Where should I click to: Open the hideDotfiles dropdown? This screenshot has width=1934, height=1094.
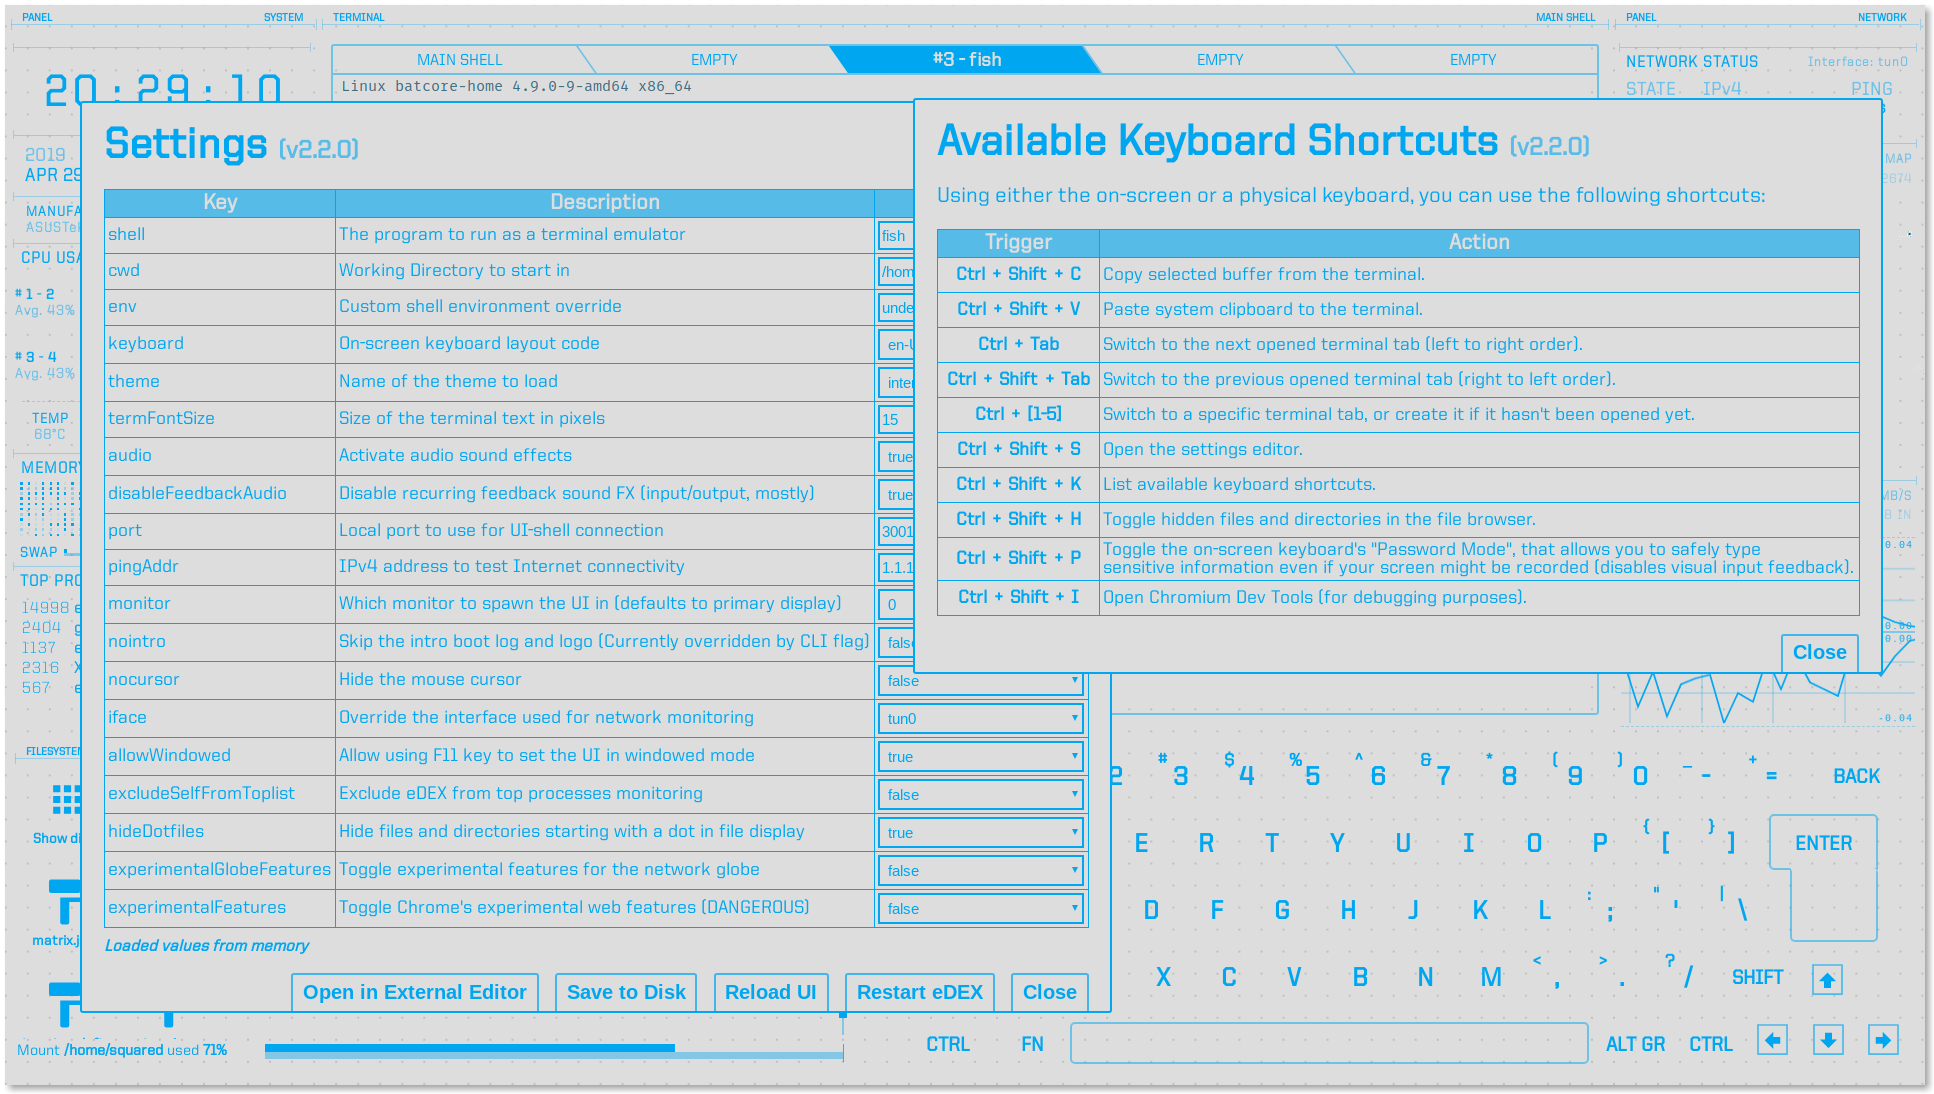click(979, 832)
